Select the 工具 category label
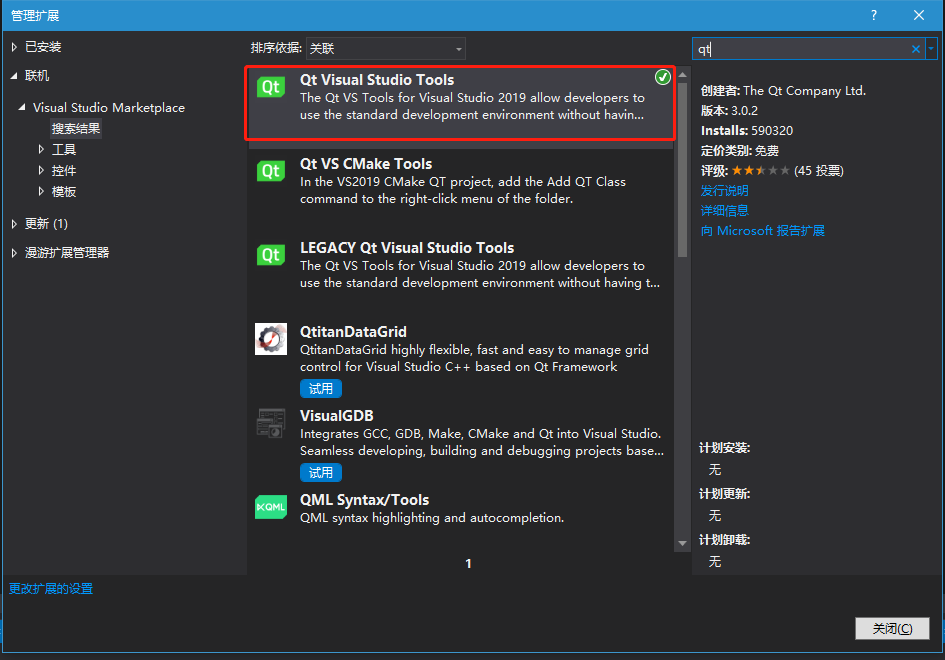Screen dimensions: 945x660 pos(64,149)
